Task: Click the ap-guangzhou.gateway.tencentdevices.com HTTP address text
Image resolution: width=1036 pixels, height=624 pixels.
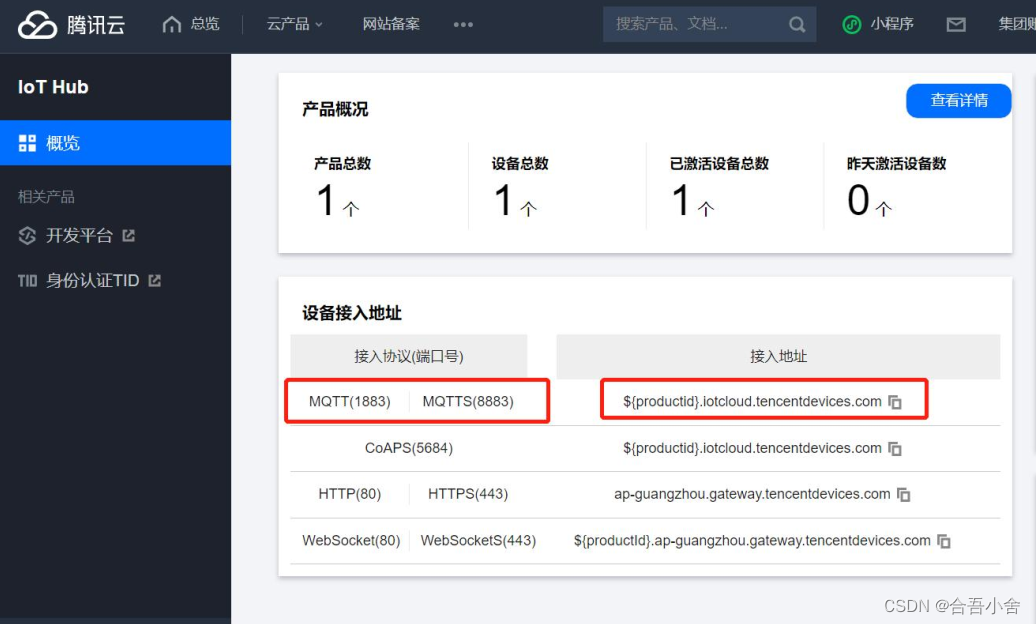Action: click(752, 494)
